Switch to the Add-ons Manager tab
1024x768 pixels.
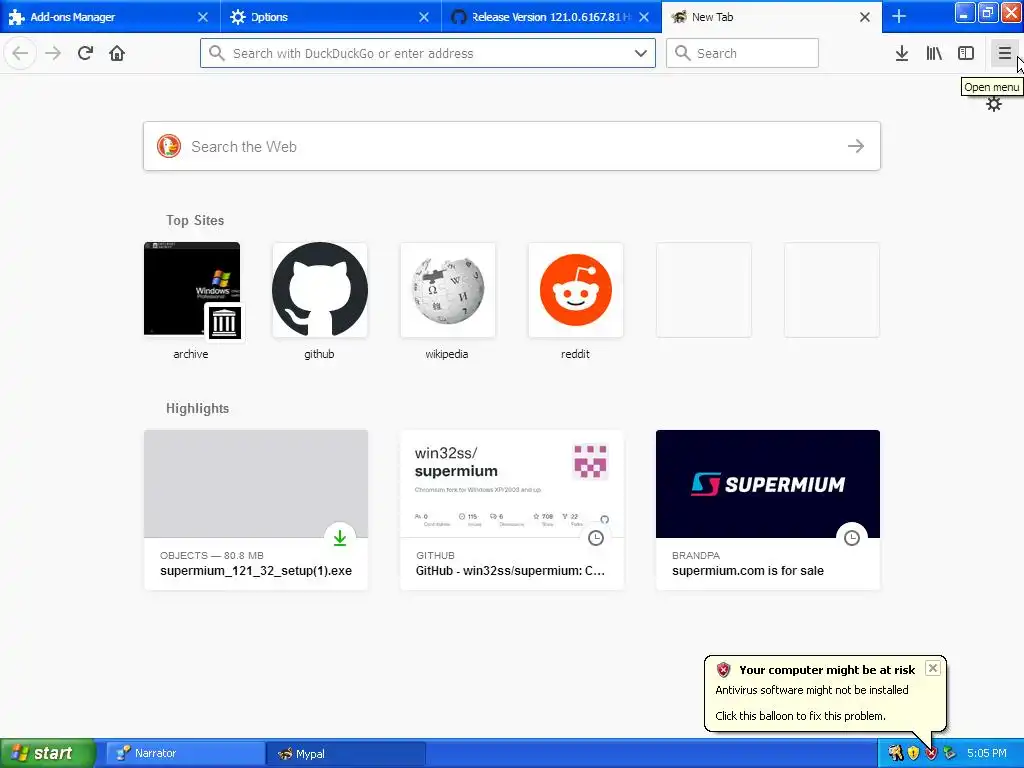tap(110, 17)
